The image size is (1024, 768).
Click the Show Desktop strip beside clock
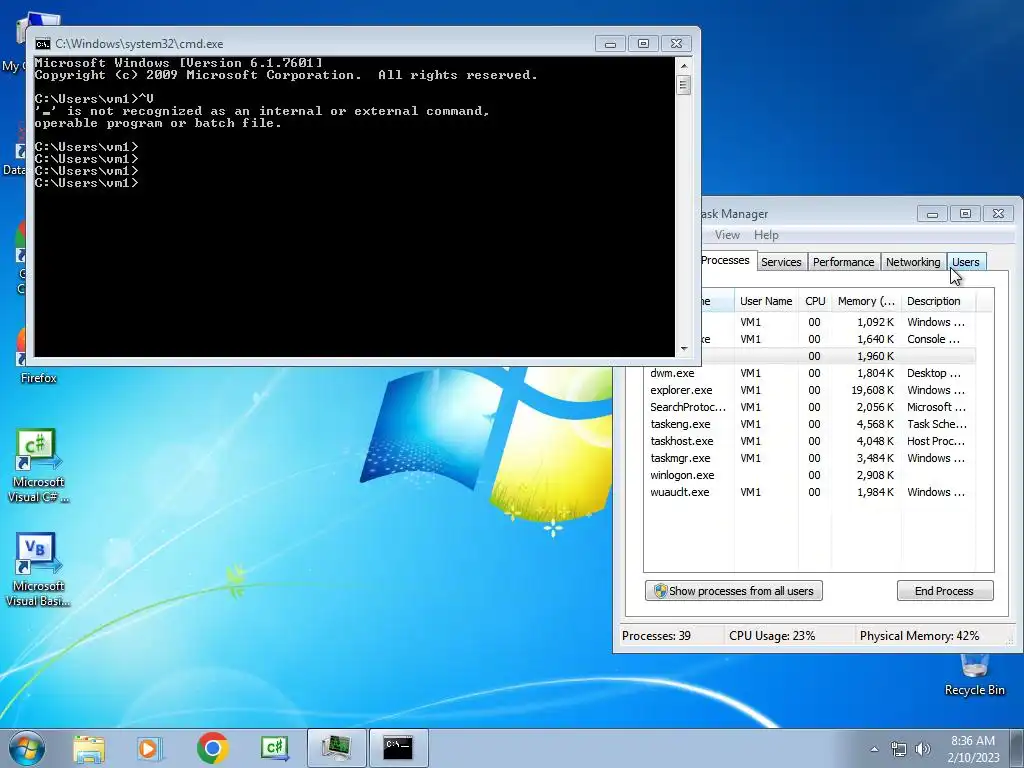tap(1018, 749)
